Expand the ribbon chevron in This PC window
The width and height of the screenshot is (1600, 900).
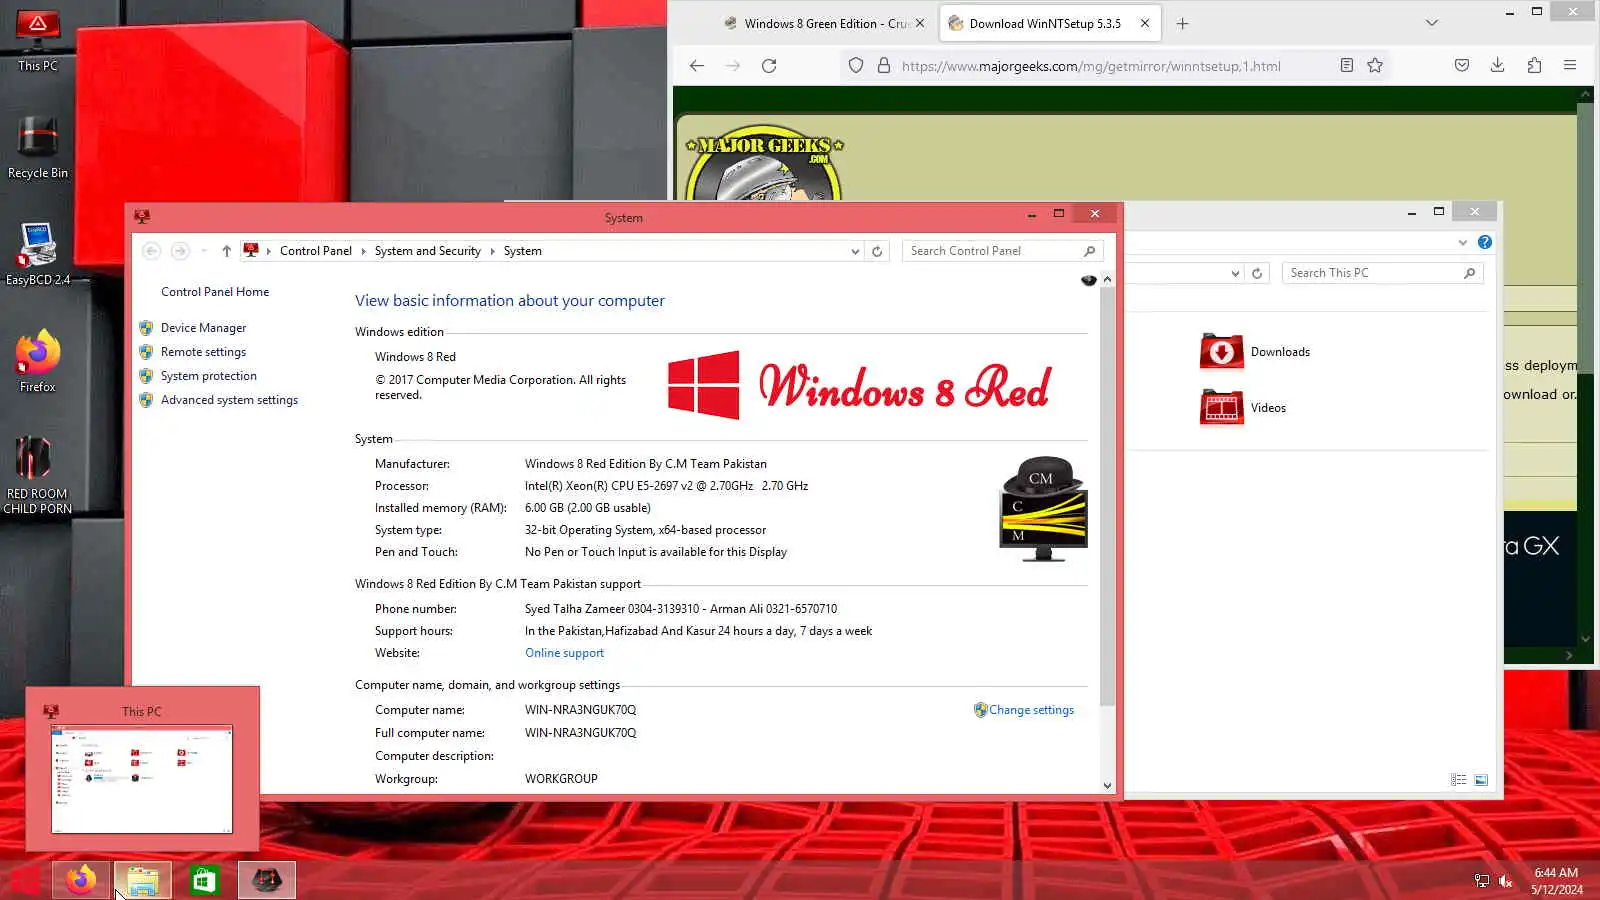point(1463,242)
